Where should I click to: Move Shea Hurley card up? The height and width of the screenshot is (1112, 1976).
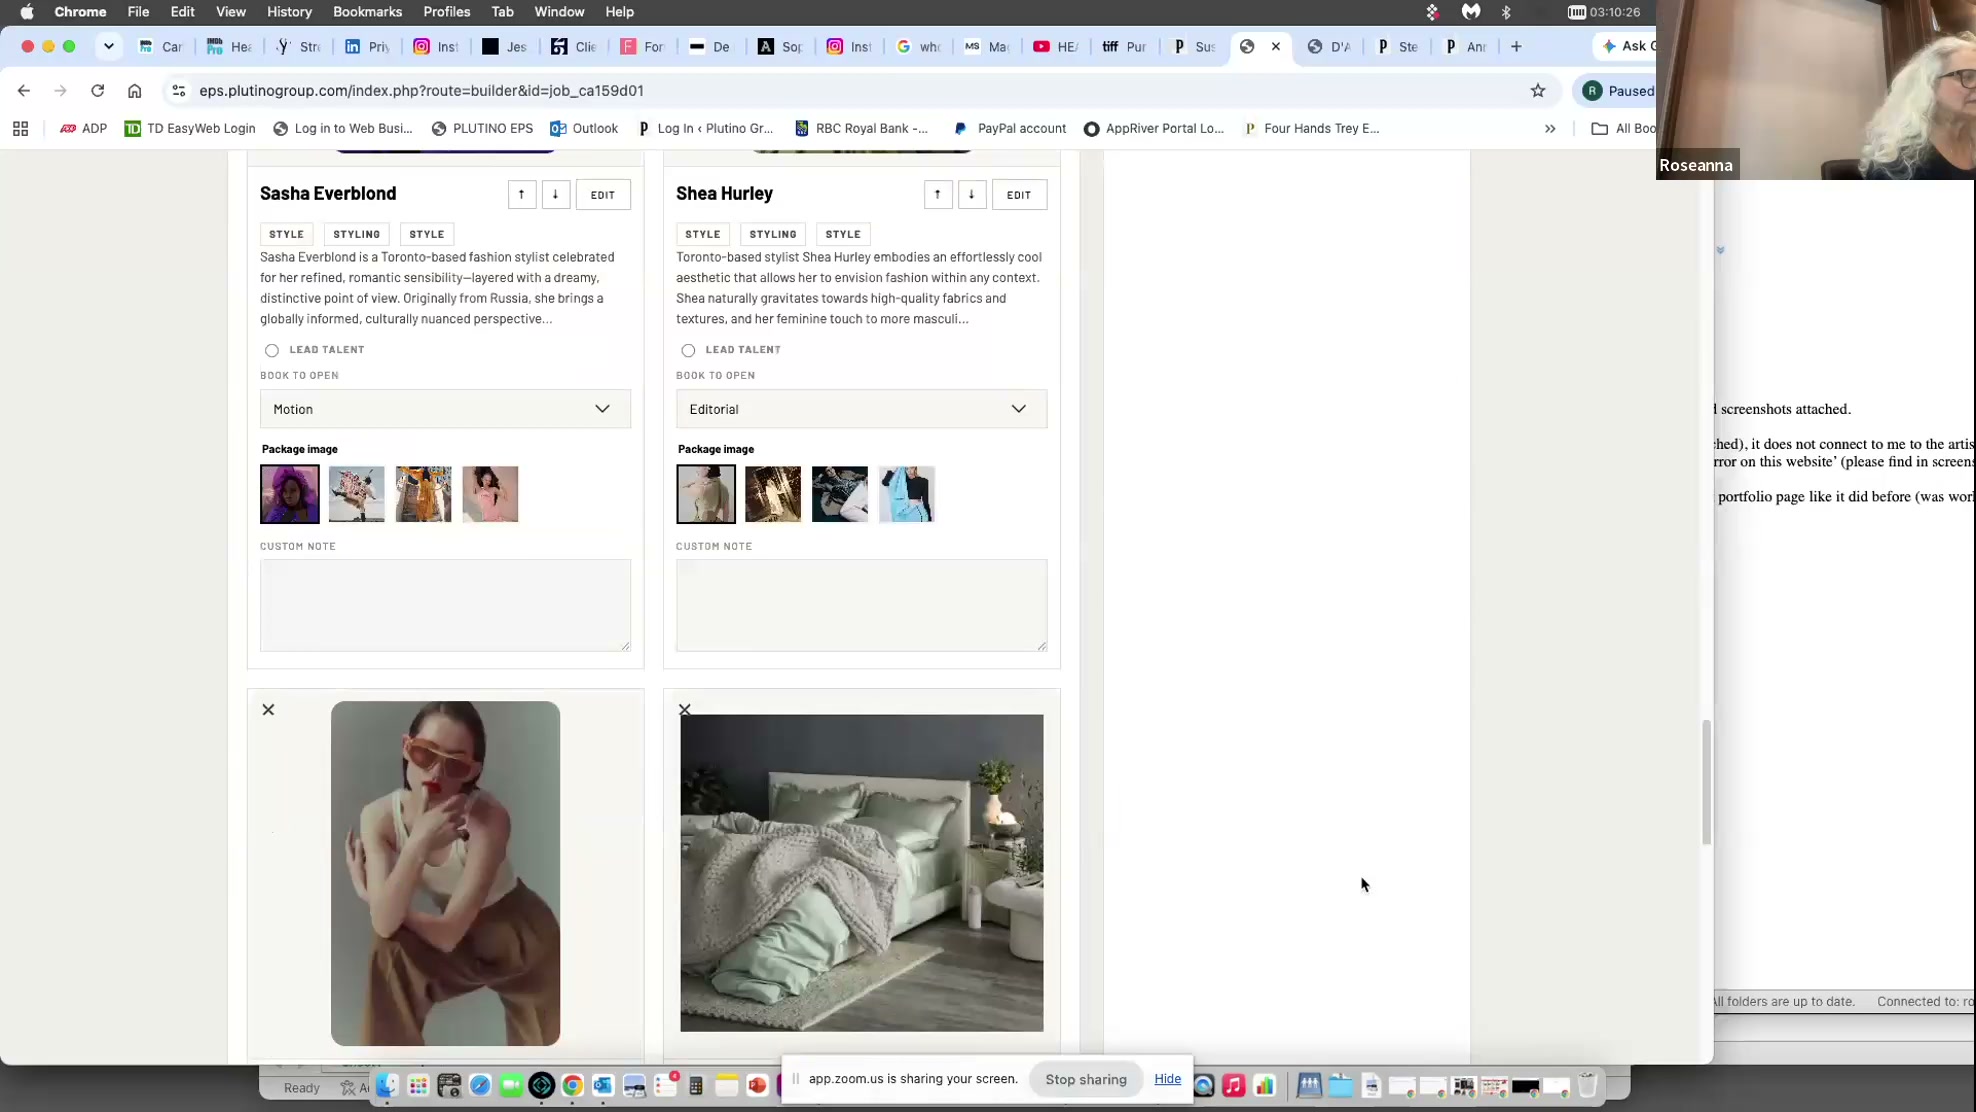click(x=937, y=194)
